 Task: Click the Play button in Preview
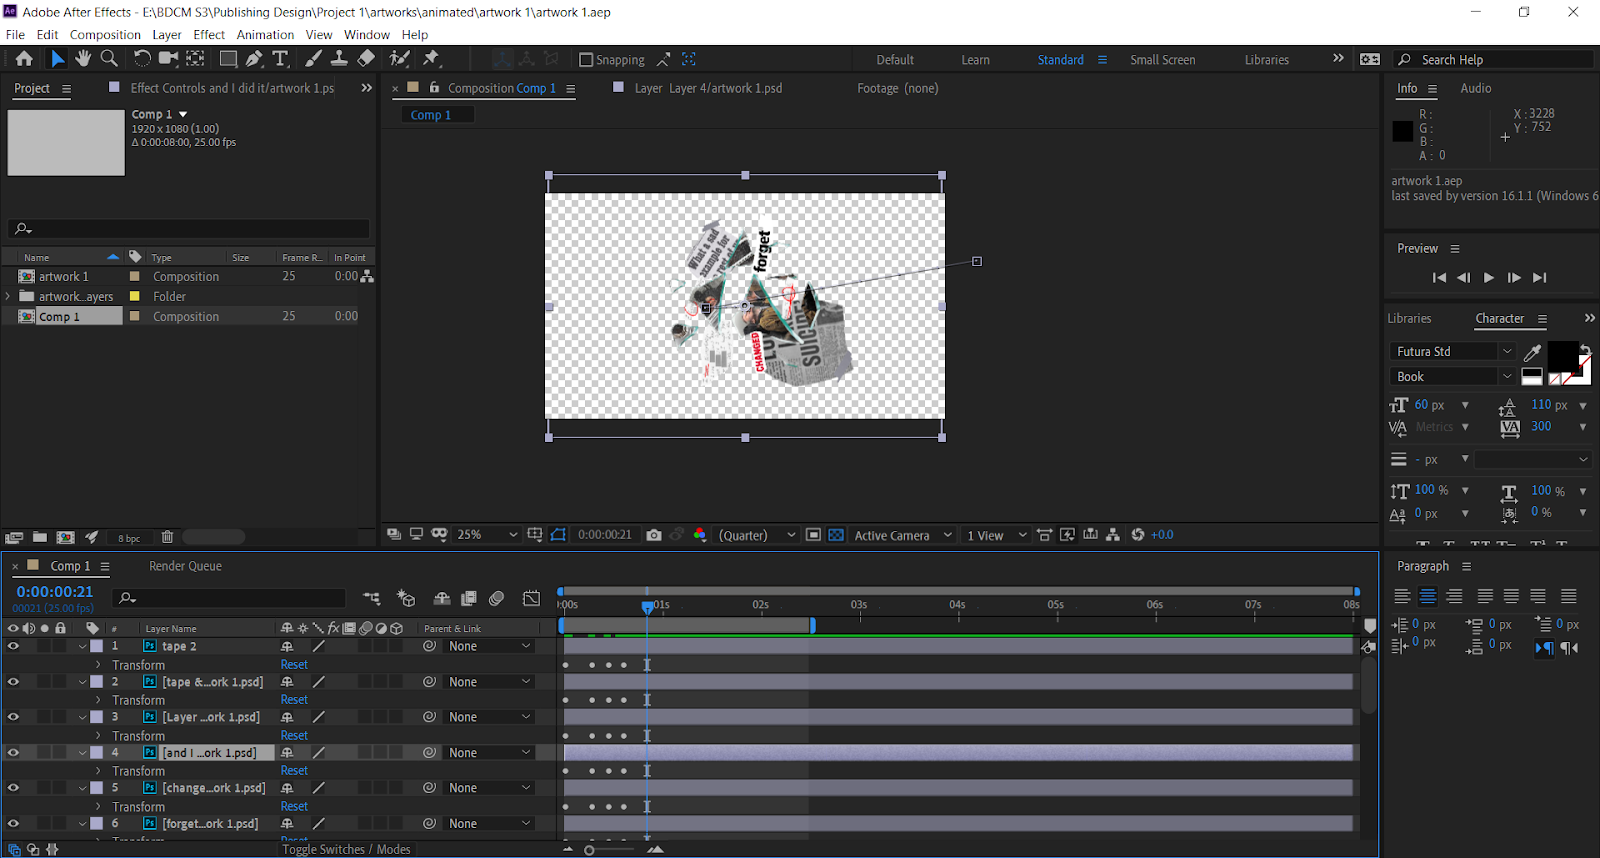[x=1488, y=278]
